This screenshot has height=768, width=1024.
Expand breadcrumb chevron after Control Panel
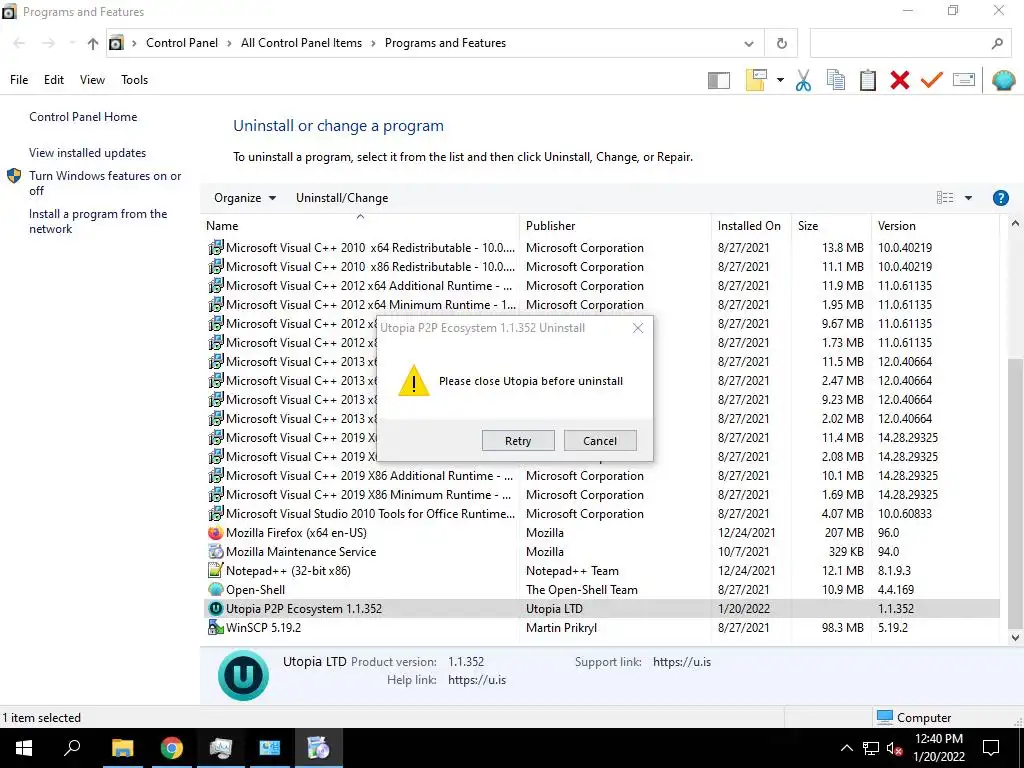coord(229,44)
